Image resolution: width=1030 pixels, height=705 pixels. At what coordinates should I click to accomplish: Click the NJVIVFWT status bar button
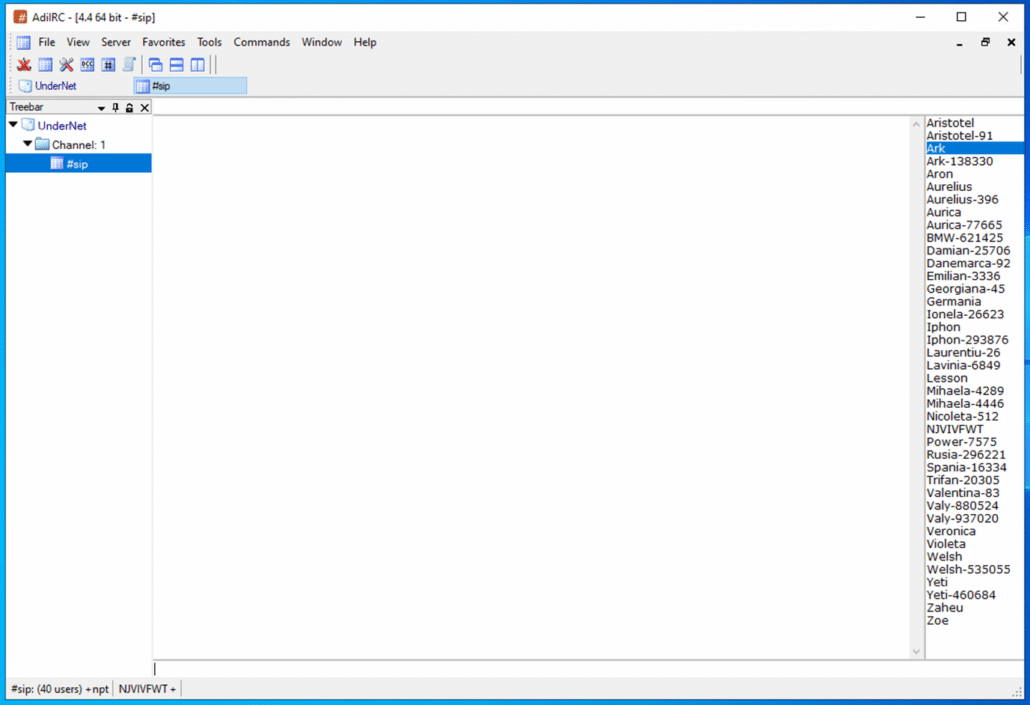(x=146, y=689)
